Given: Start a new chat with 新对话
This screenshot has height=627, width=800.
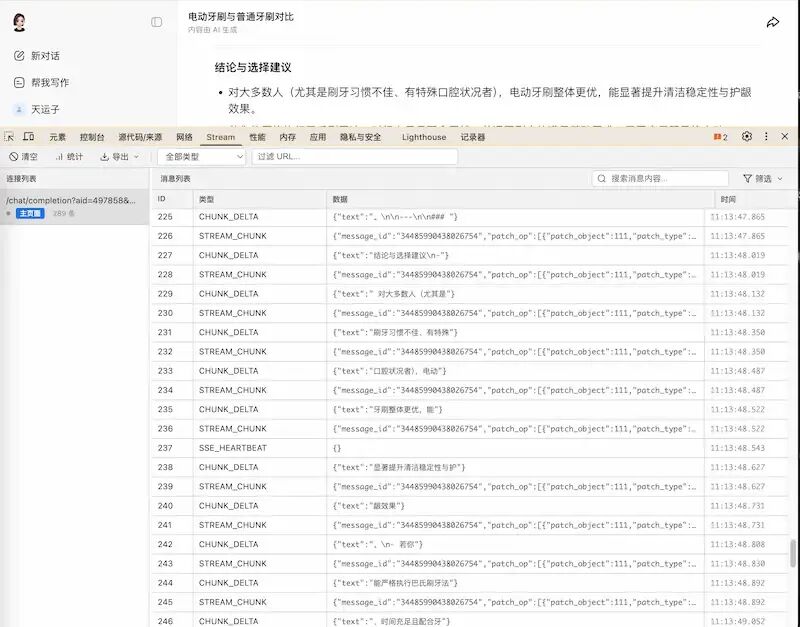Looking at the screenshot, I should (37, 56).
